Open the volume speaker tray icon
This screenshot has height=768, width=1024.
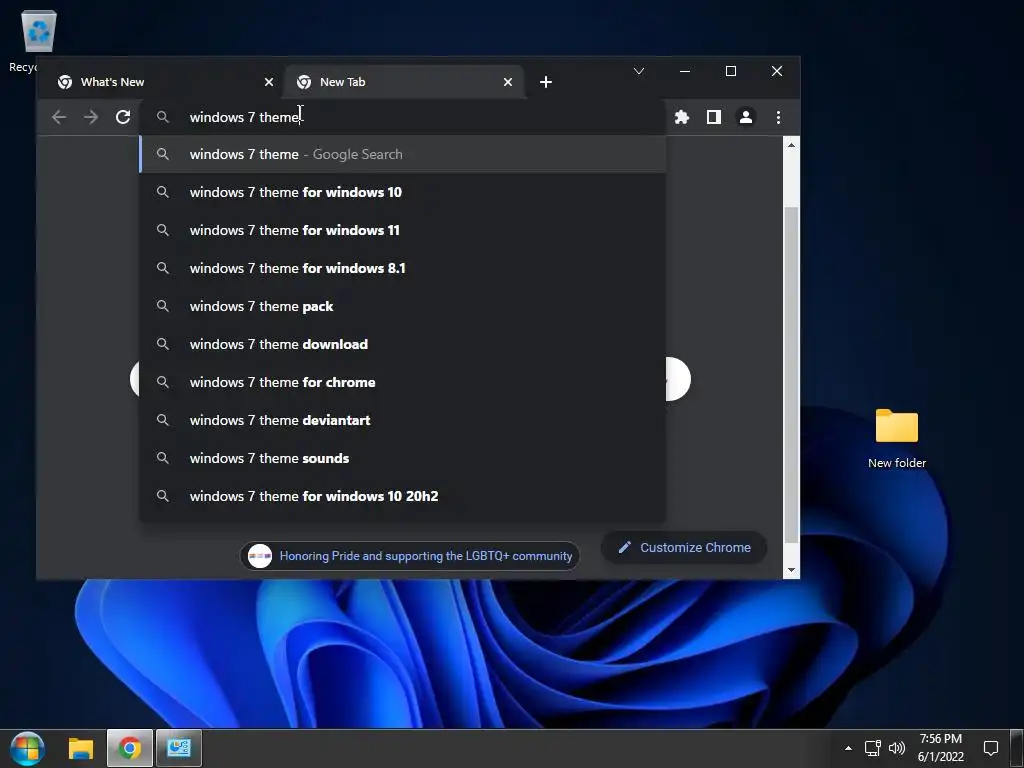pyautogui.click(x=897, y=748)
